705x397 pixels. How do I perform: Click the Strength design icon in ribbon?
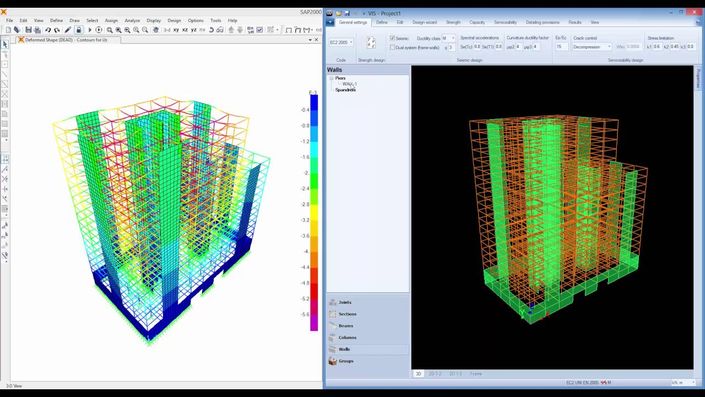pyautogui.click(x=371, y=43)
